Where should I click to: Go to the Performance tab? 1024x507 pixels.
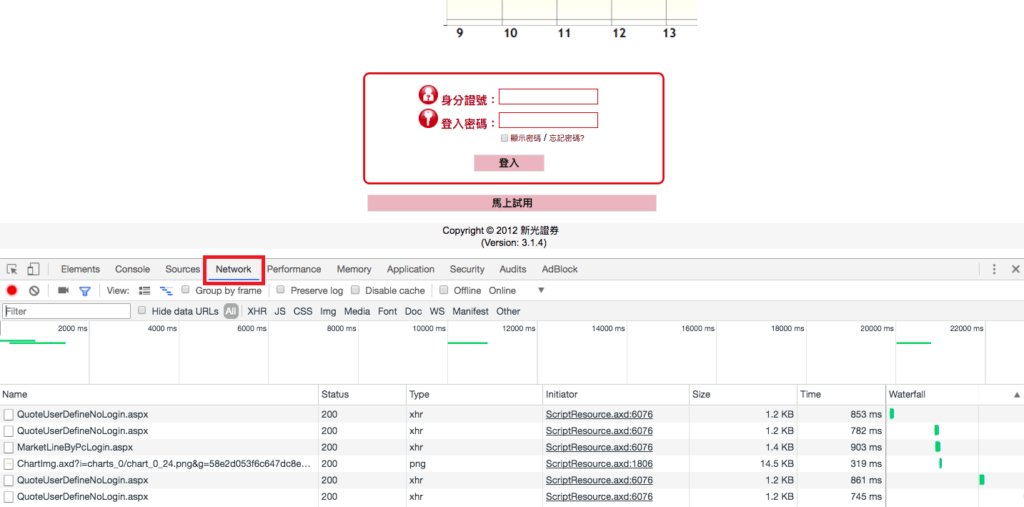pyautogui.click(x=294, y=269)
